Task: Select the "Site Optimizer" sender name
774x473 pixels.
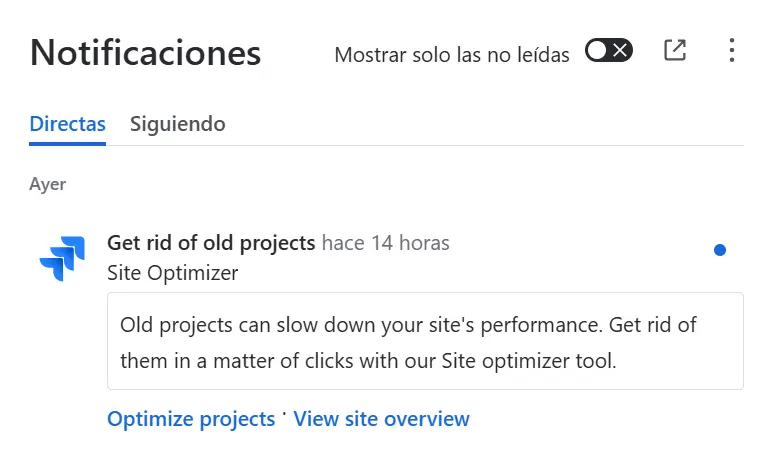Action: (x=172, y=272)
